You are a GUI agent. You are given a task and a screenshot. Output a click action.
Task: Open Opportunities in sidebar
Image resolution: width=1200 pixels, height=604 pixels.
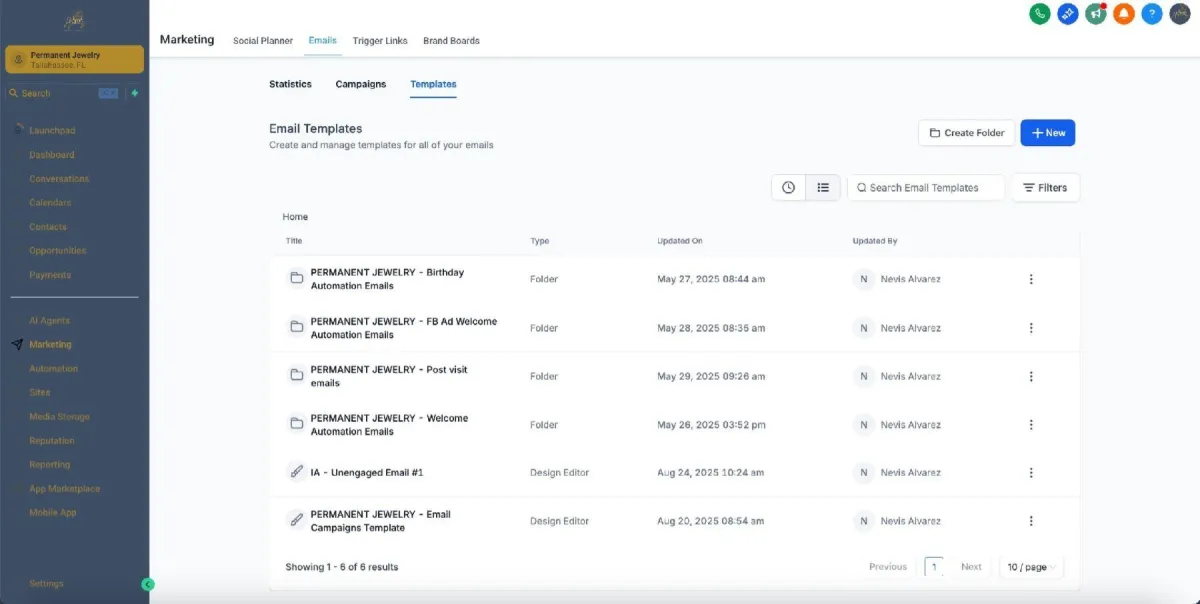pyautogui.click(x=58, y=251)
